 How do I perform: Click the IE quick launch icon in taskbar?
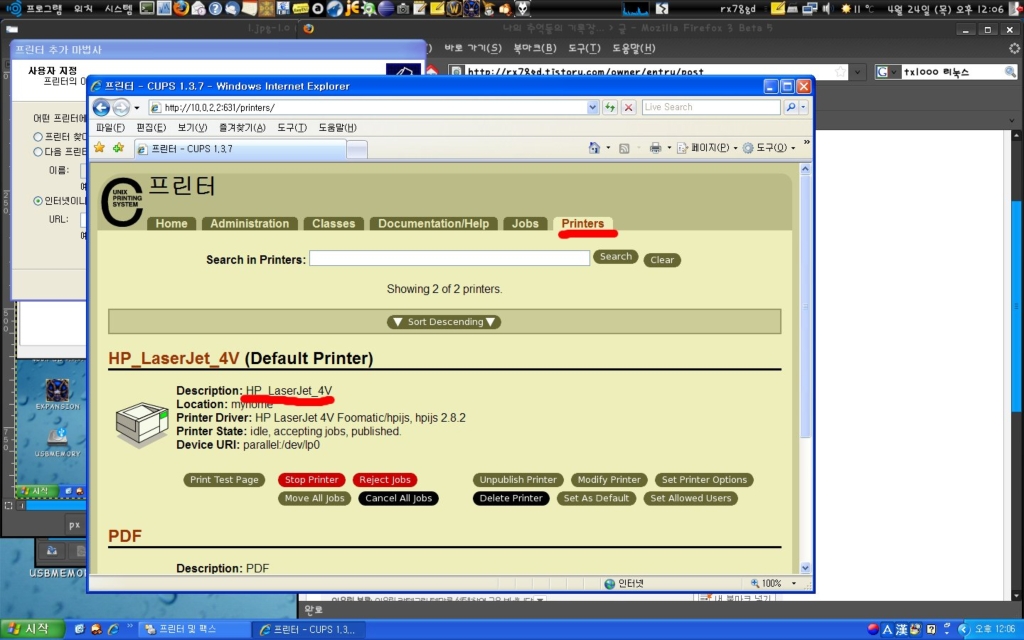[114, 630]
